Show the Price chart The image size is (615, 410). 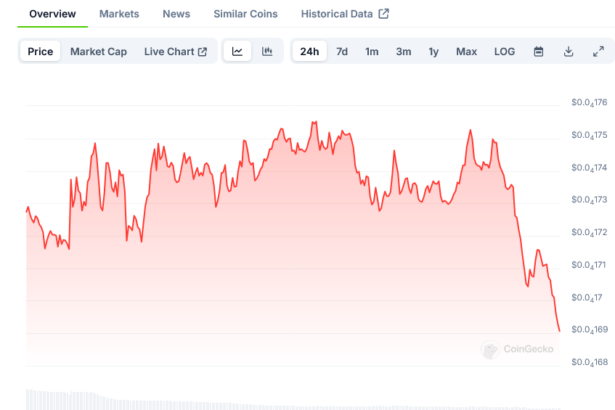[x=41, y=52]
